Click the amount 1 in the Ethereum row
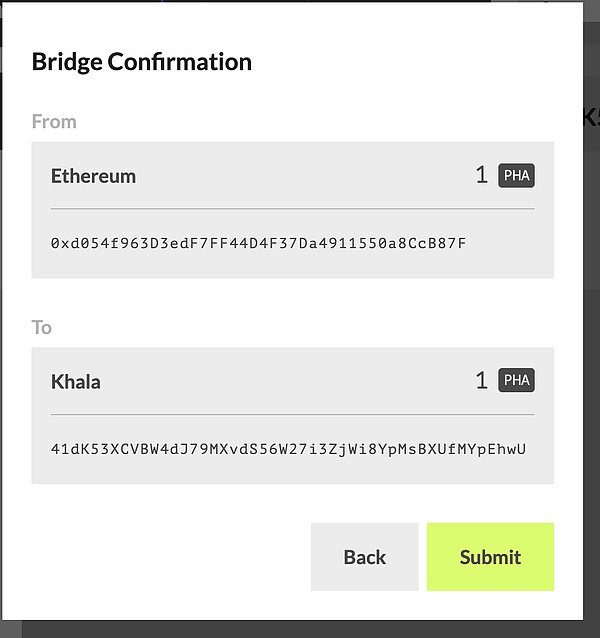Viewport: 600px width, 638px height. pyautogui.click(x=481, y=176)
